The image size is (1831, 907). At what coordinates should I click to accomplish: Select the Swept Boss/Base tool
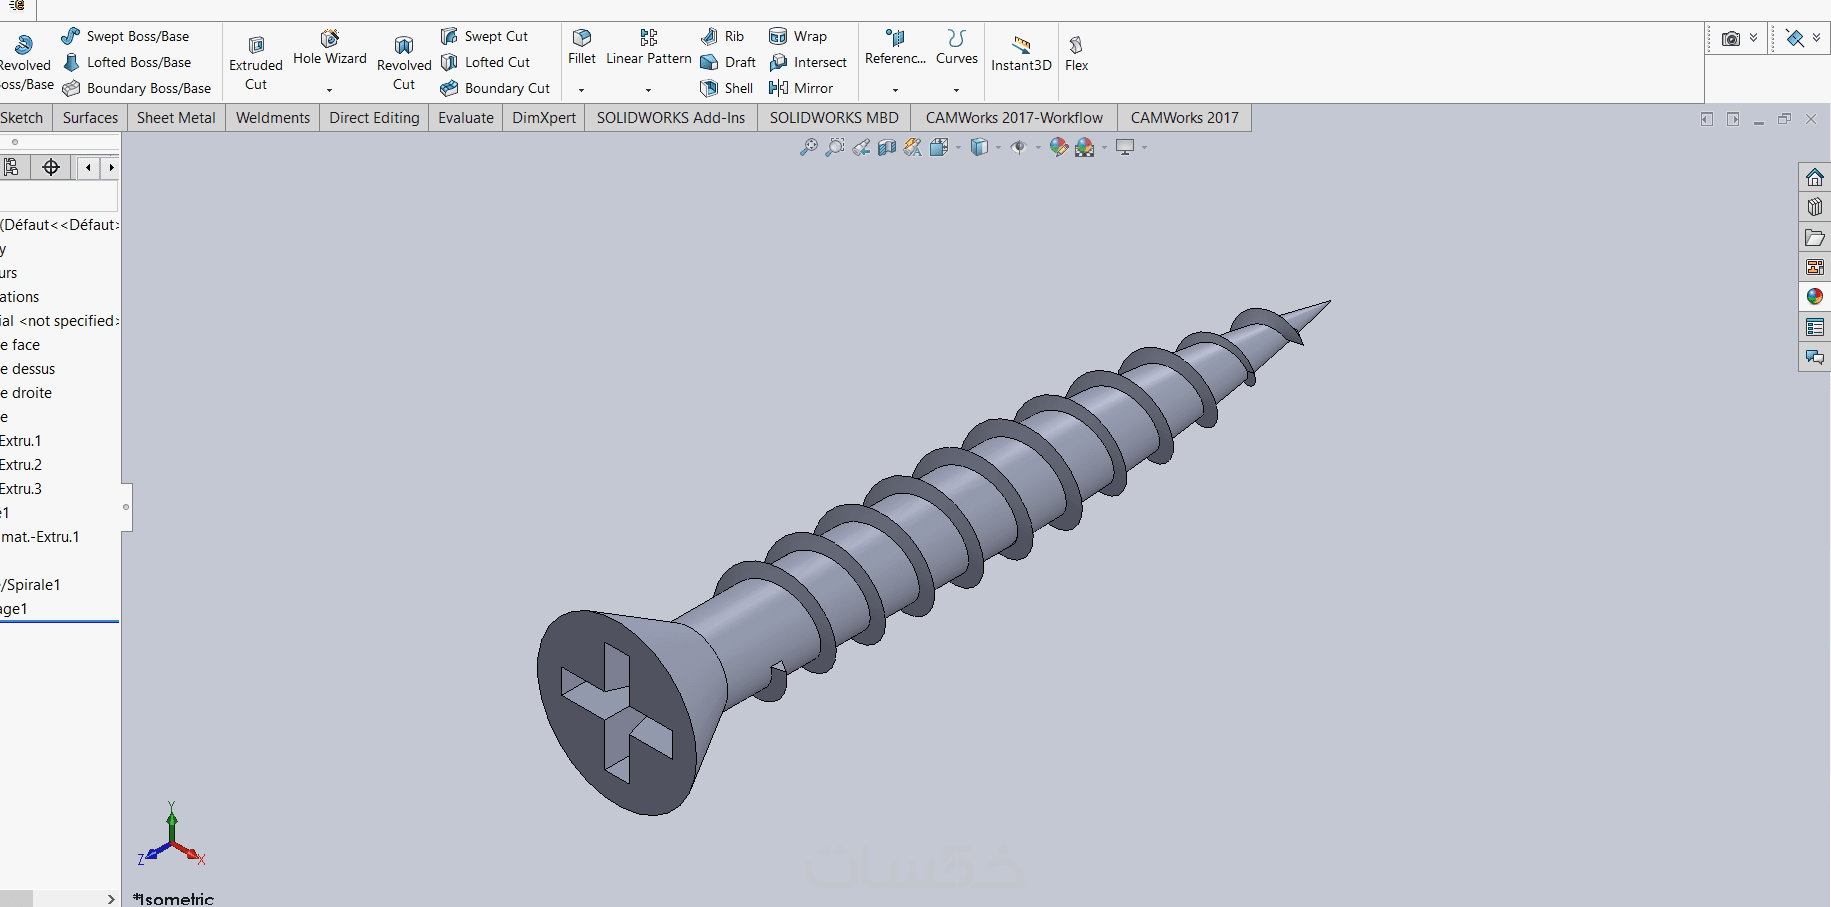tap(125, 36)
